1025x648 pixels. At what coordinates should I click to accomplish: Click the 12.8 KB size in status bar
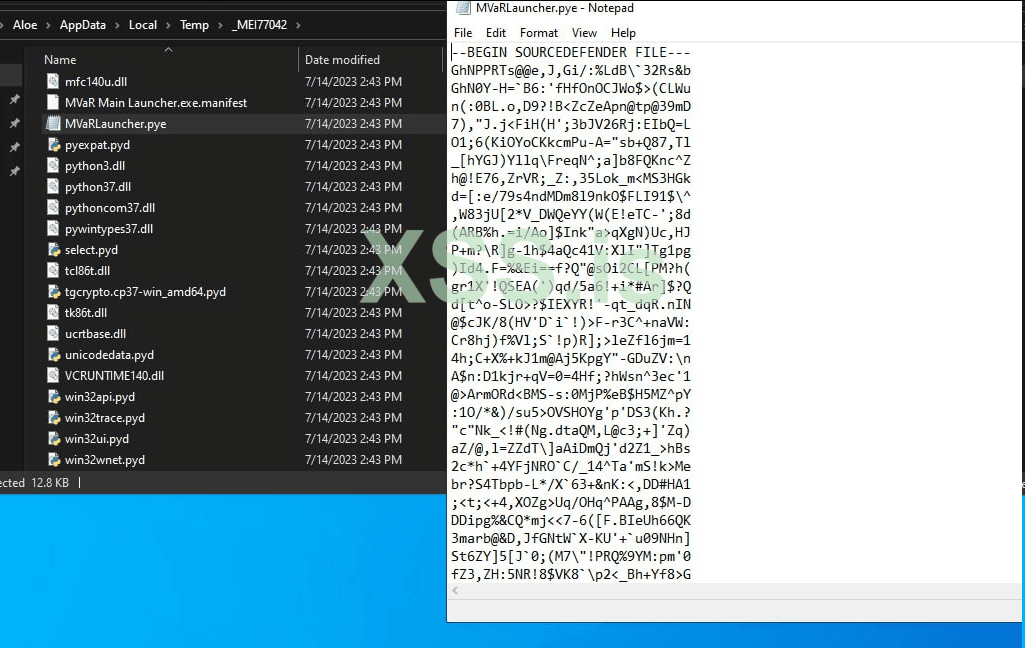50,483
